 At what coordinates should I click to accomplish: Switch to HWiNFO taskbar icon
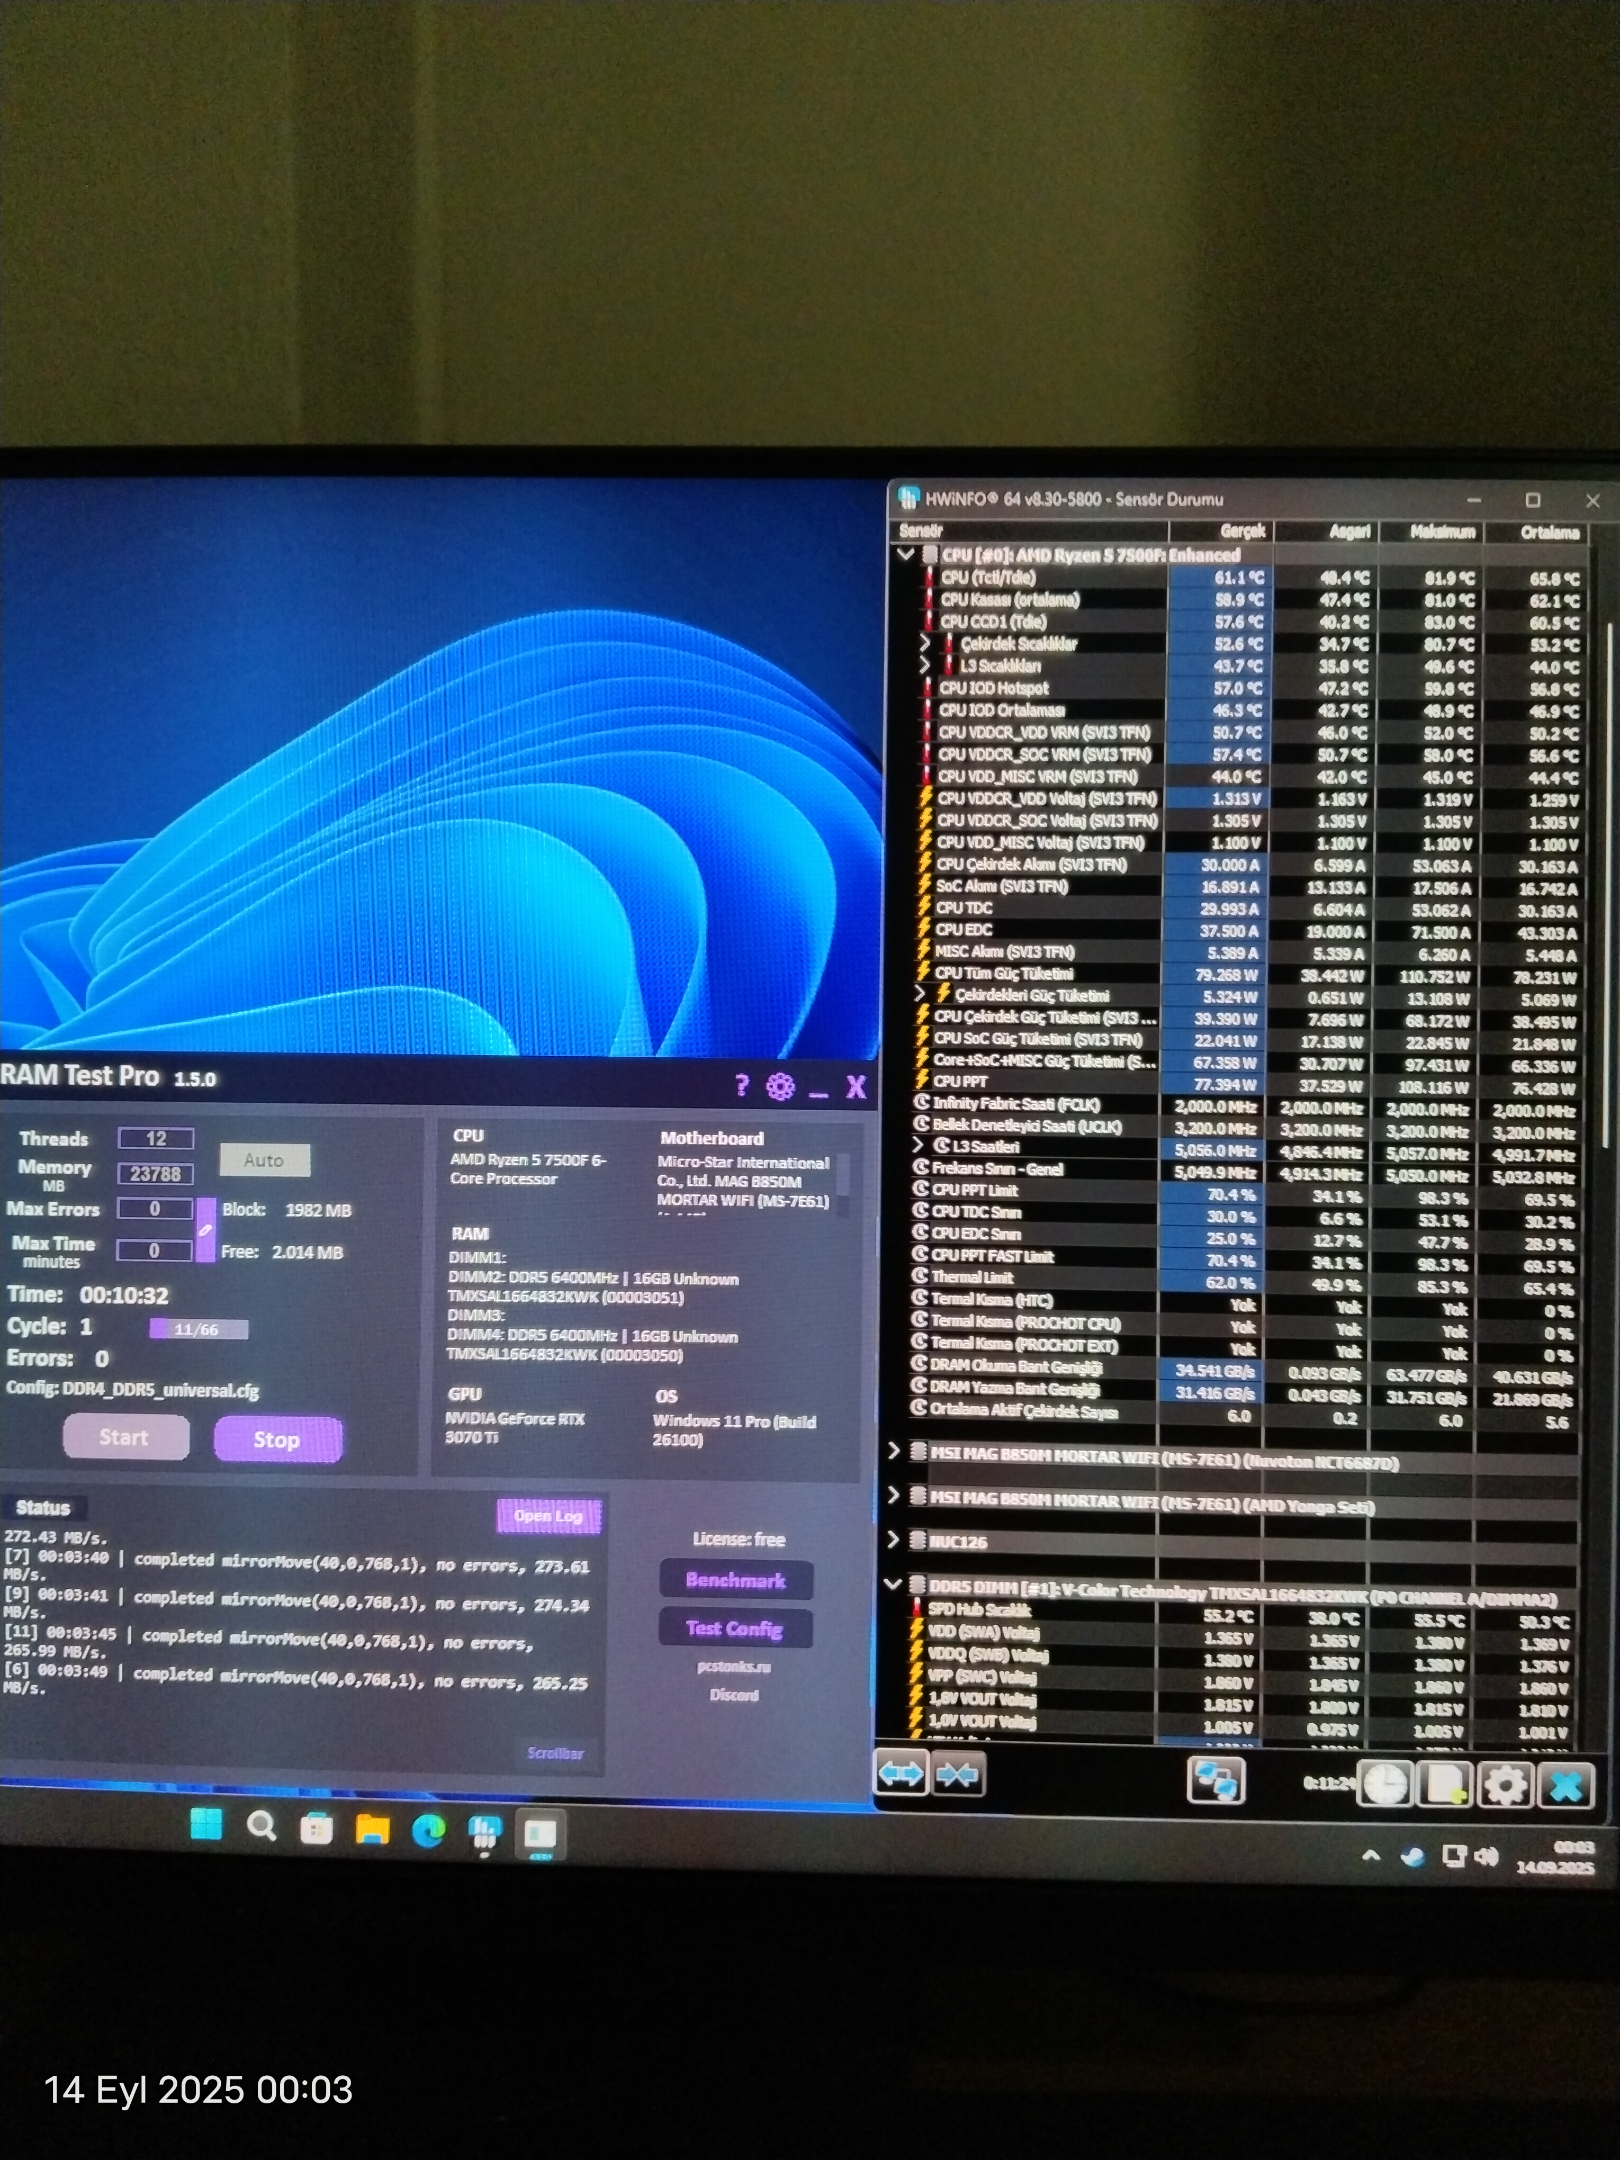pyautogui.click(x=484, y=1833)
